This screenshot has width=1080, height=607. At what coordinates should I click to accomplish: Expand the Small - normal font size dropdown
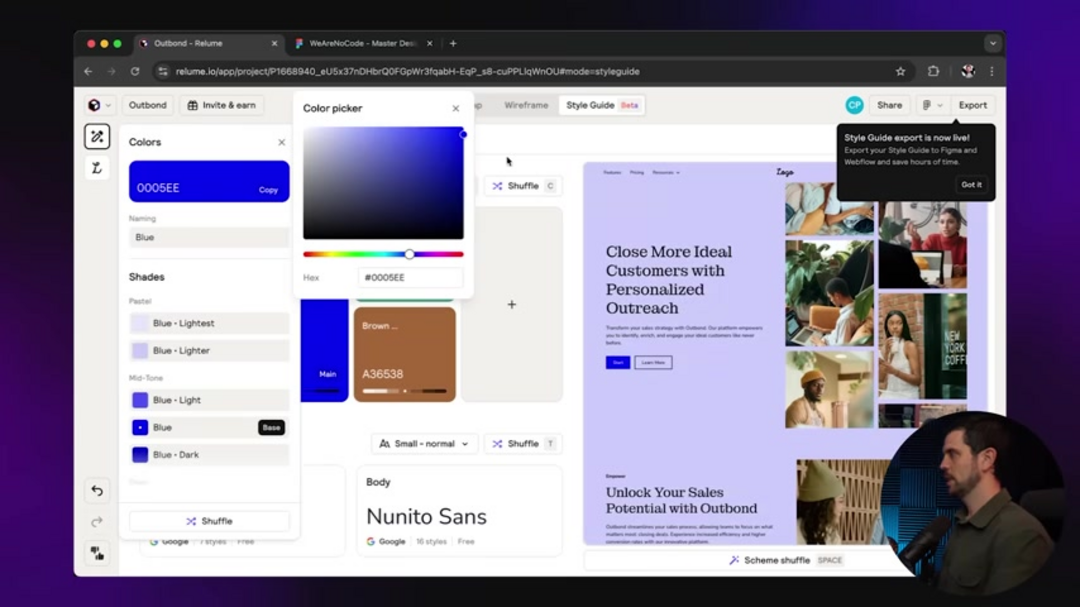424,443
